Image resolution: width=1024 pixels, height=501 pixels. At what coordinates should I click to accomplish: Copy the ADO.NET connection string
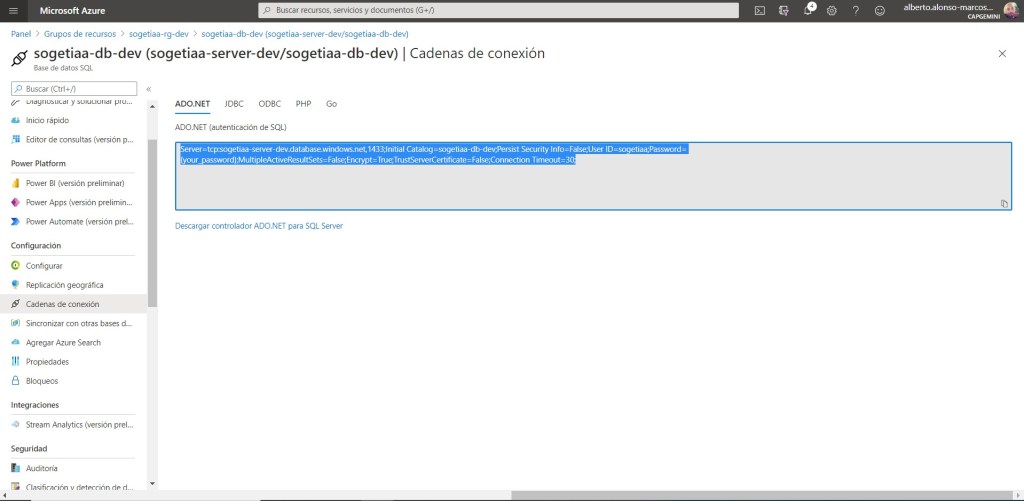pos(1004,204)
